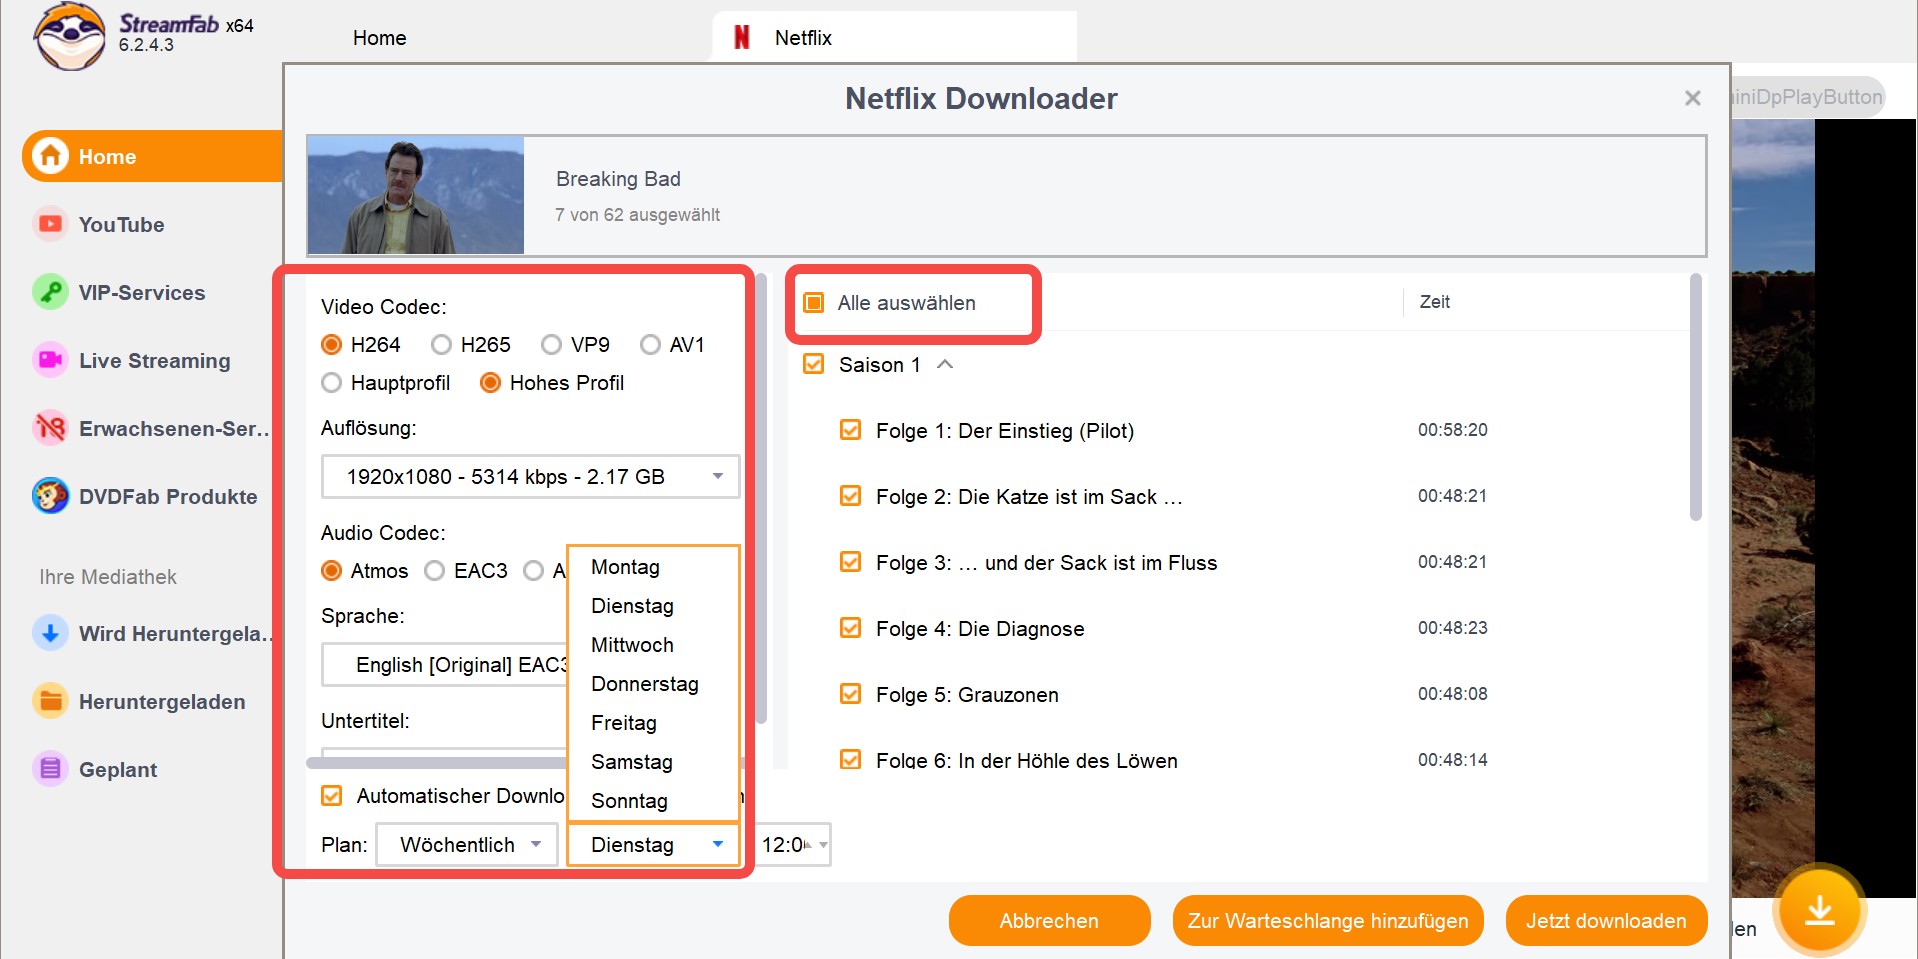Switch to the Netflix tab
Viewport: 1918px width, 959px height.
point(894,37)
